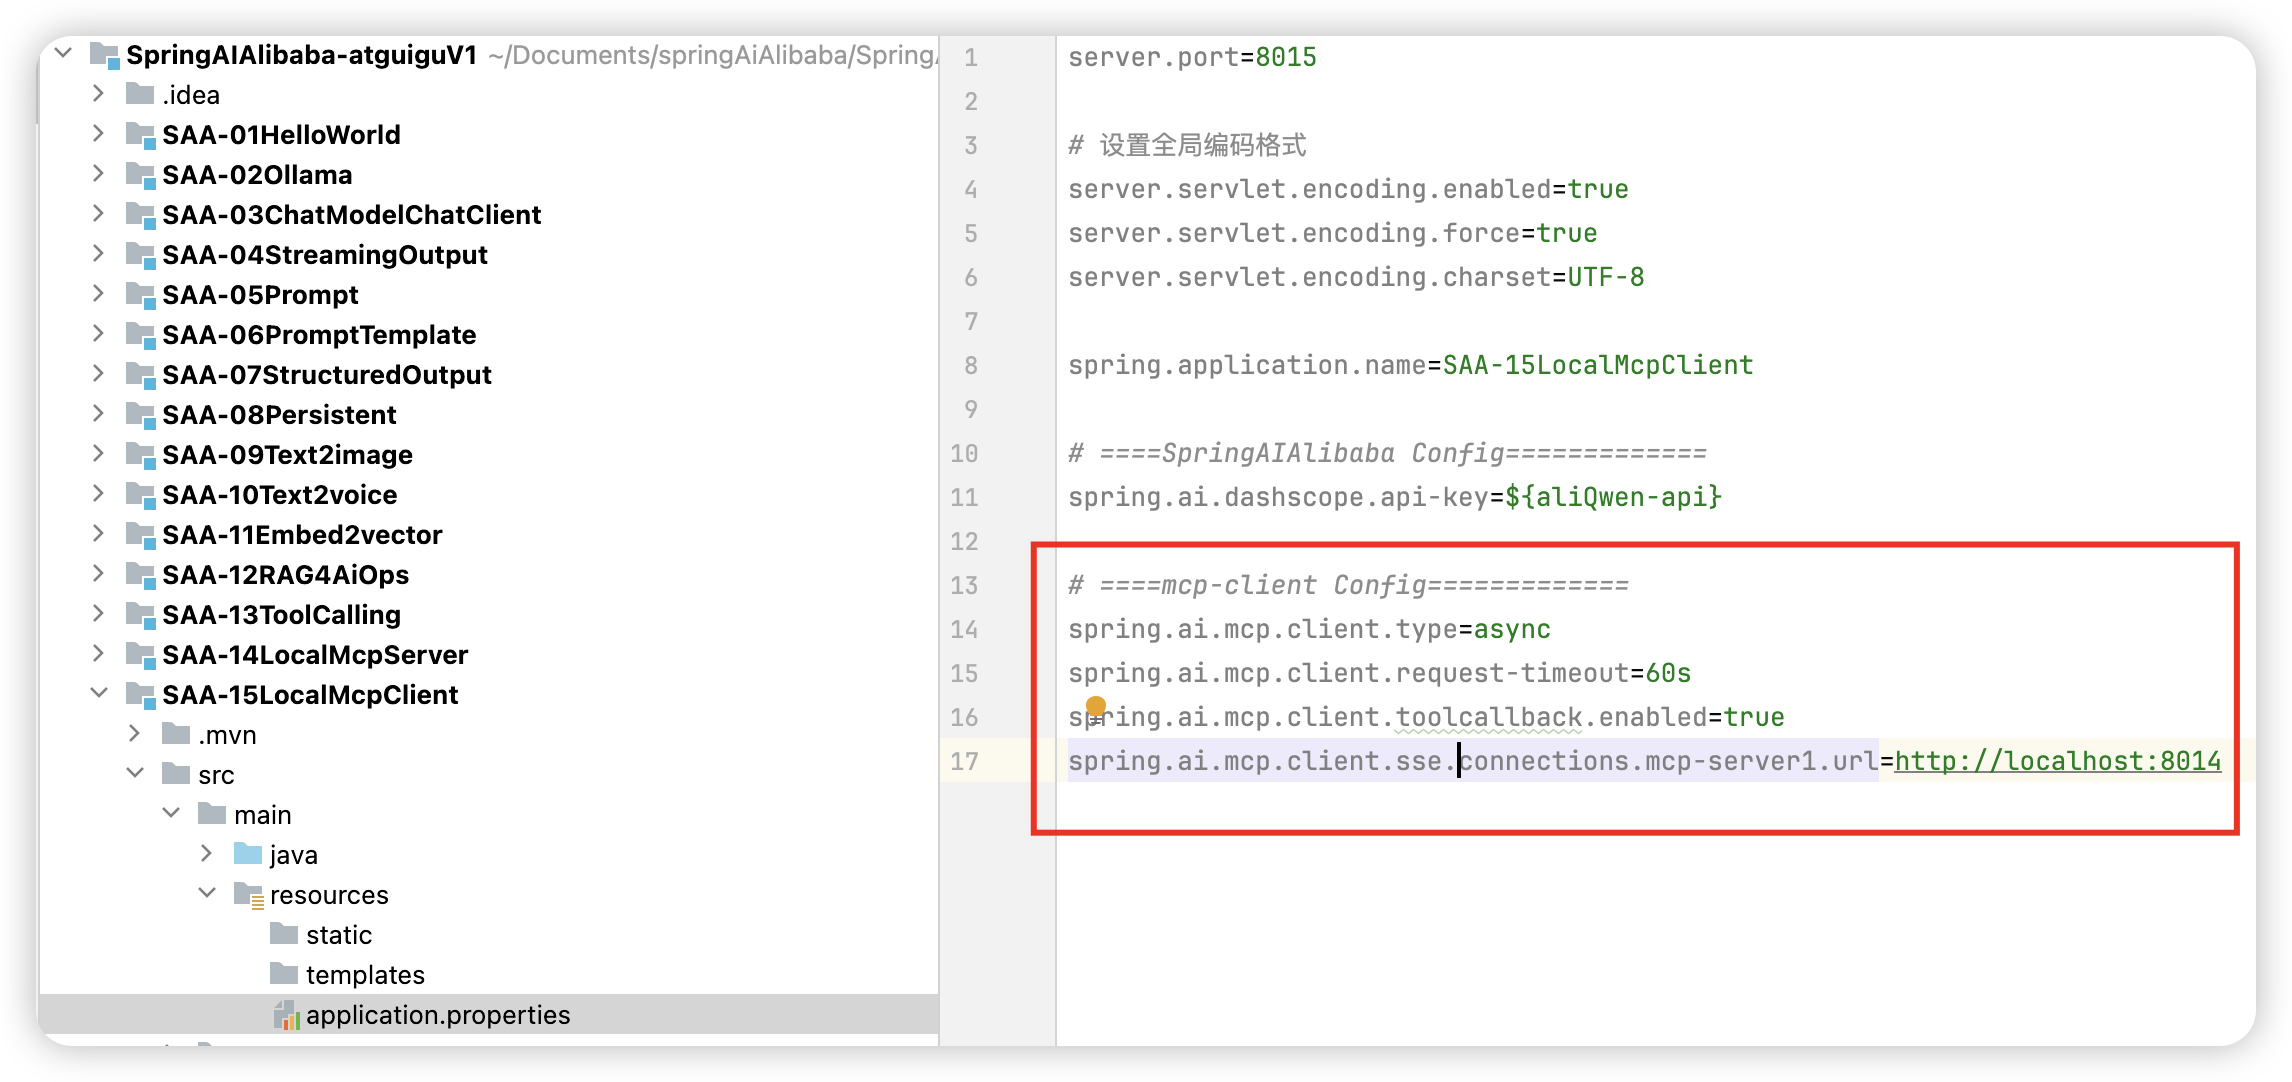The image size is (2292, 1082).
Task: Collapse the src folder chevron
Action: [x=134, y=773]
